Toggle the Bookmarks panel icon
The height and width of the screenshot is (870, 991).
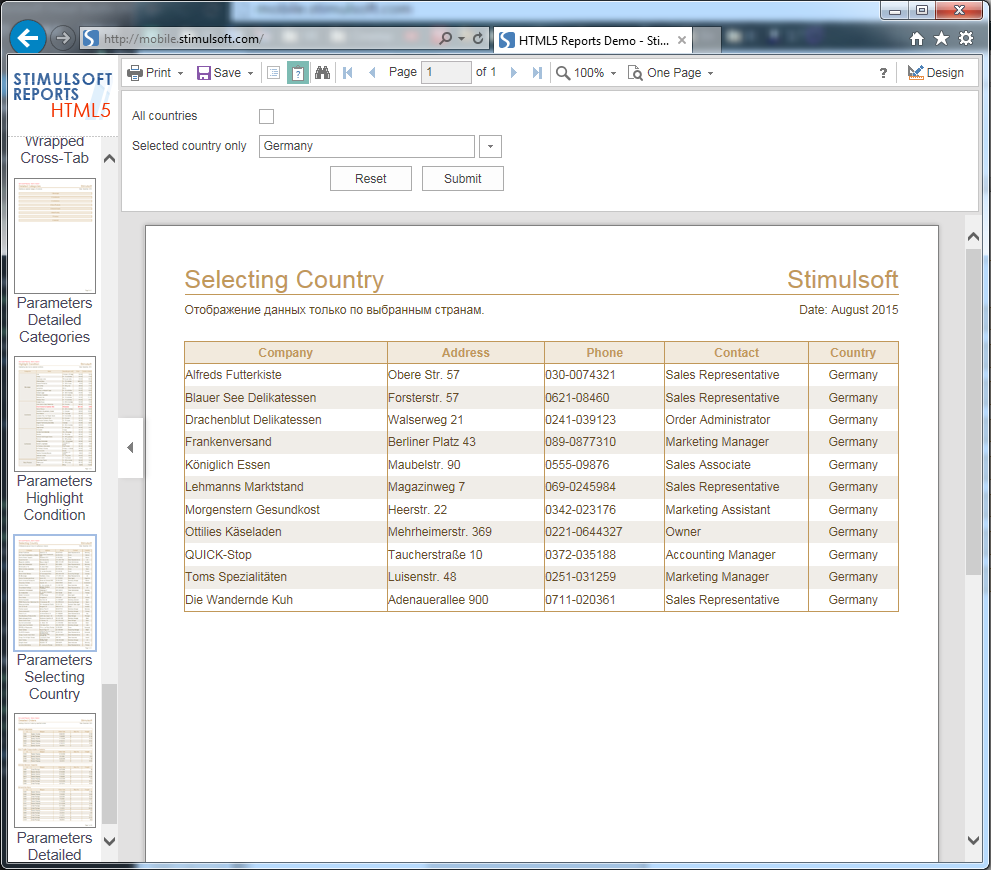click(x=274, y=73)
